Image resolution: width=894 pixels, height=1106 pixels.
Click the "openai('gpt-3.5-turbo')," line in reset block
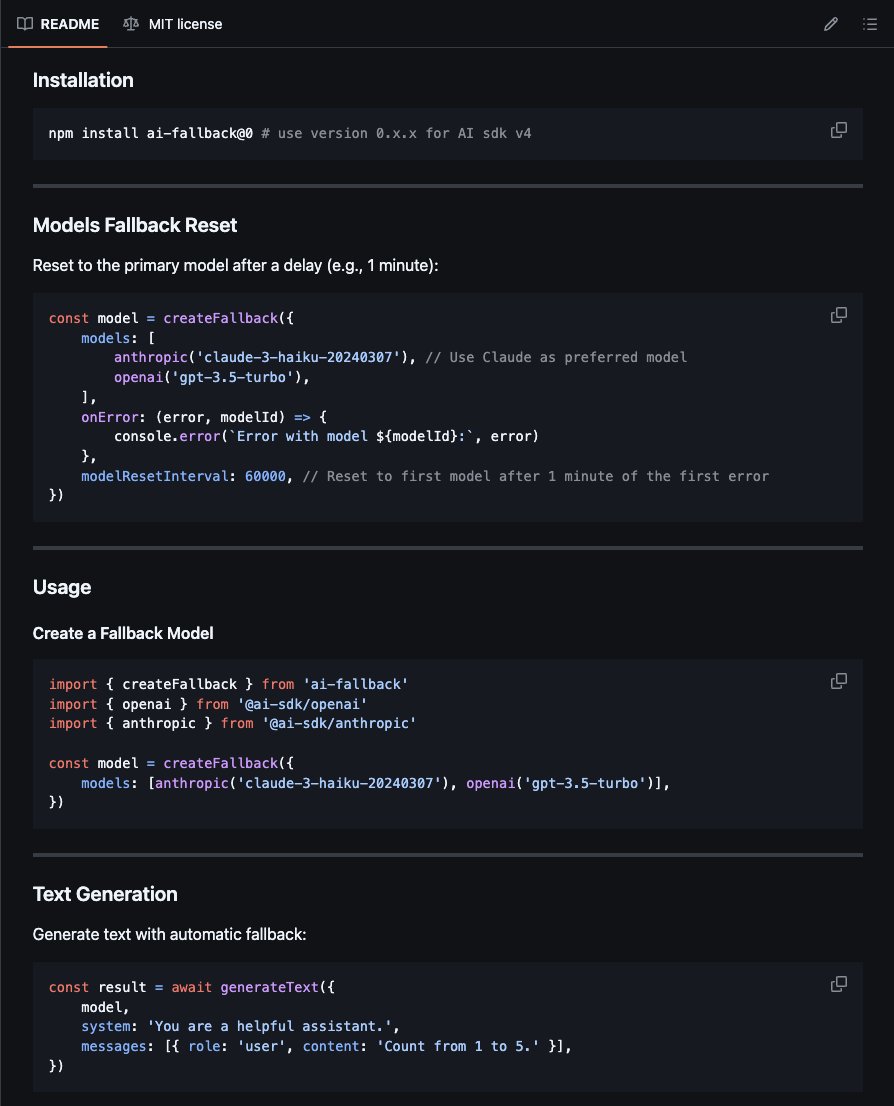click(212, 377)
